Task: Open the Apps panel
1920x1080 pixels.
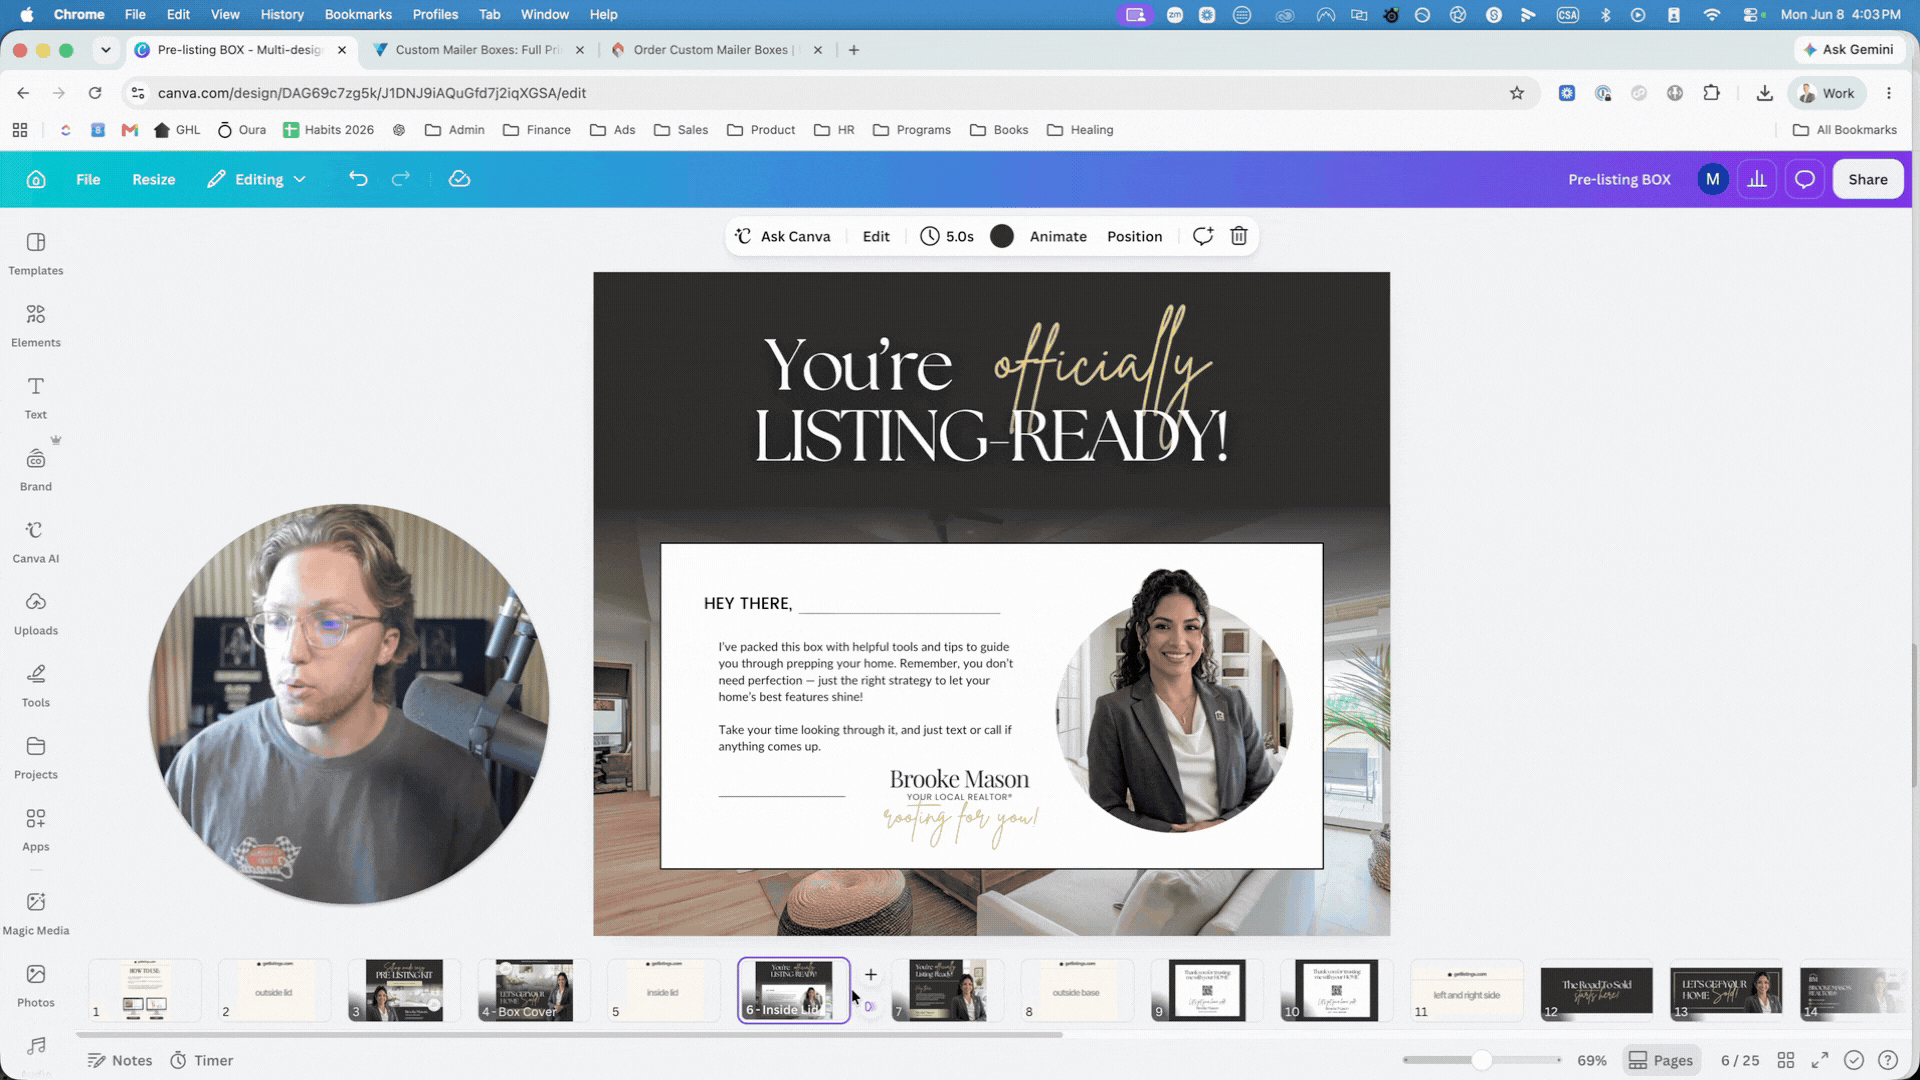Action: coord(36,830)
